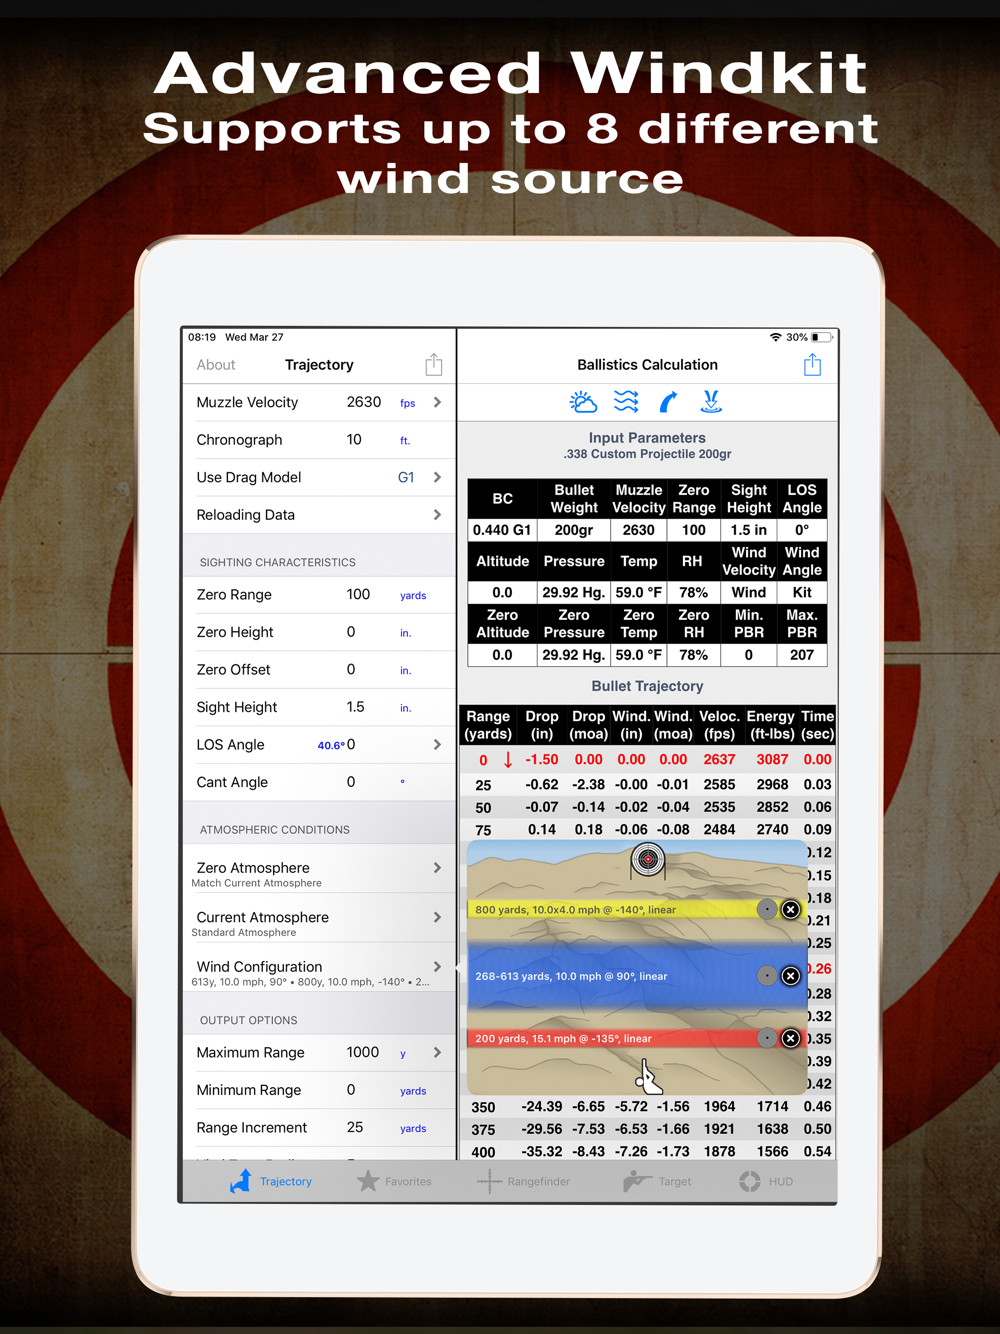Go back to About
This screenshot has width=1000, height=1334.
[x=216, y=365]
